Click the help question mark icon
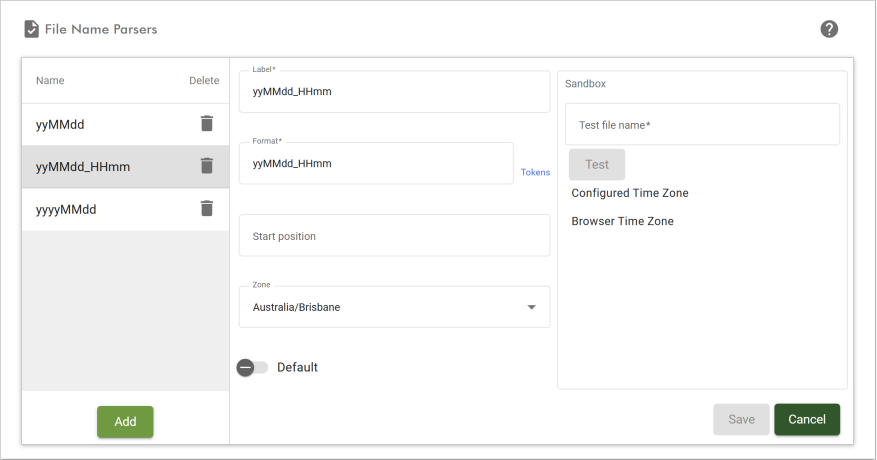 pos(829,29)
